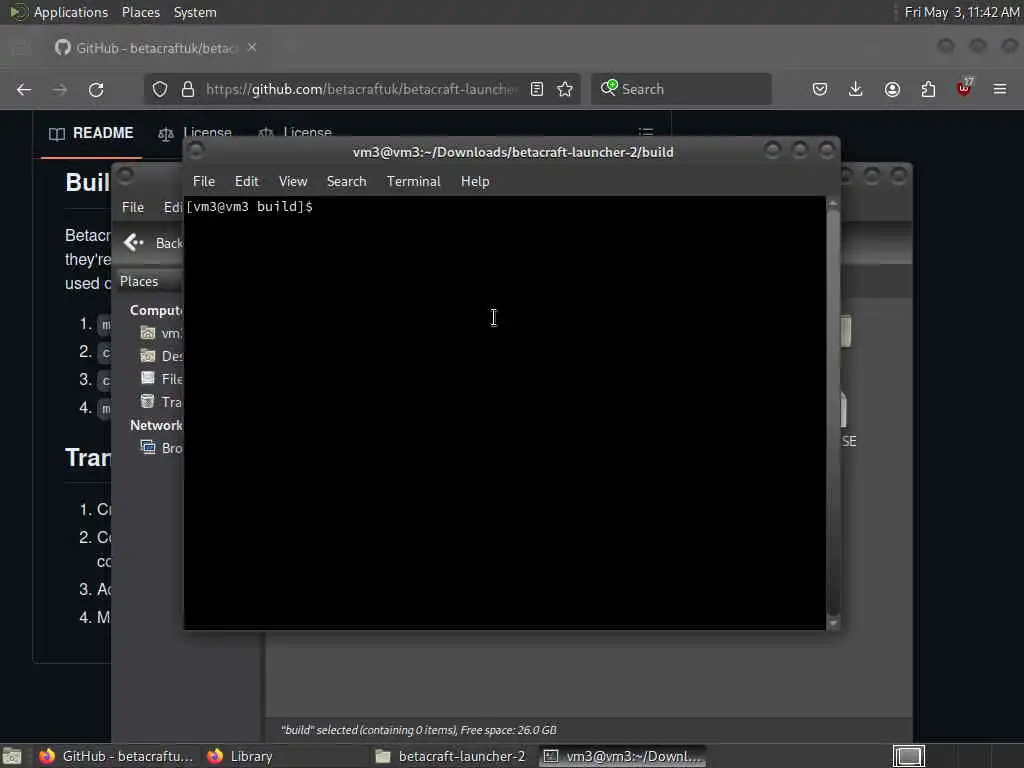Click the file manager Back button
The height and width of the screenshot is (768, 1024).
(x=153, y=243)
